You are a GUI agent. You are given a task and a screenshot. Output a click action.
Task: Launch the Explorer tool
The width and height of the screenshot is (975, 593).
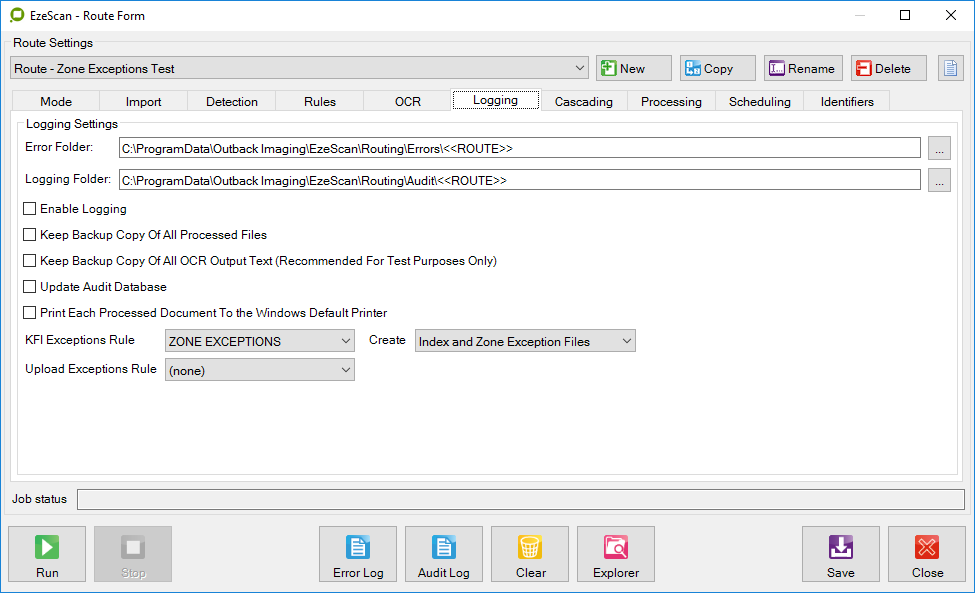pyautogui.click(x=616, y=554)
